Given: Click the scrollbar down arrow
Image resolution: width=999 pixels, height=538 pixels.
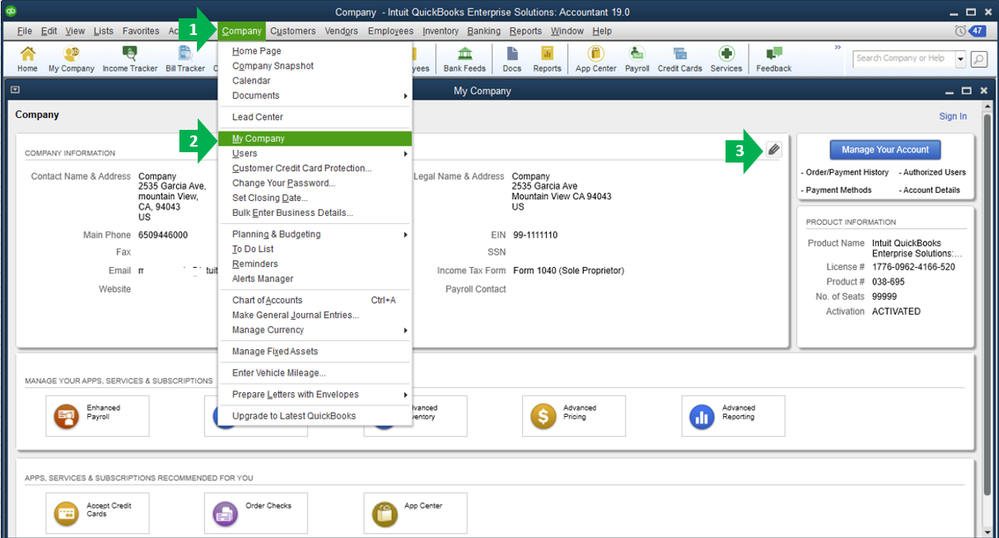Looking at the screenshot, I should click(x=988, y=532).
